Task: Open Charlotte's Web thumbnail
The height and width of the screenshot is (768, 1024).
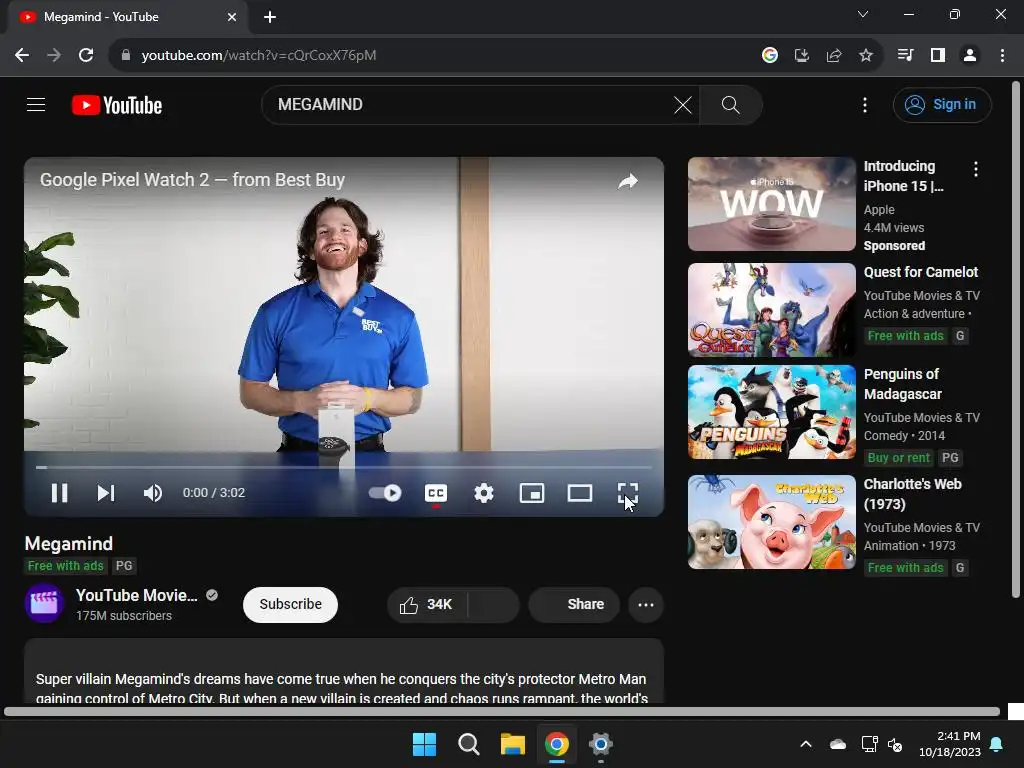Action: 771,522
